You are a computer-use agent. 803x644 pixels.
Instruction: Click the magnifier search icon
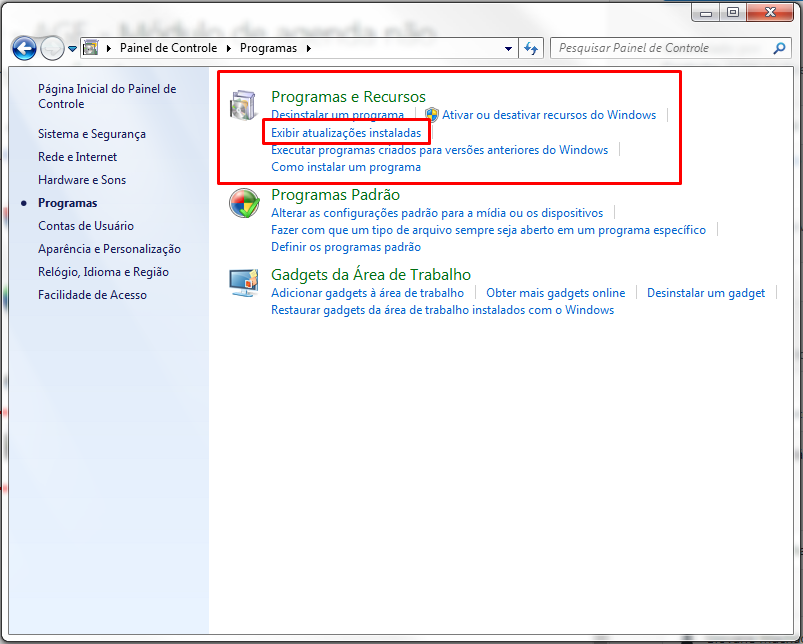point(779,48)
